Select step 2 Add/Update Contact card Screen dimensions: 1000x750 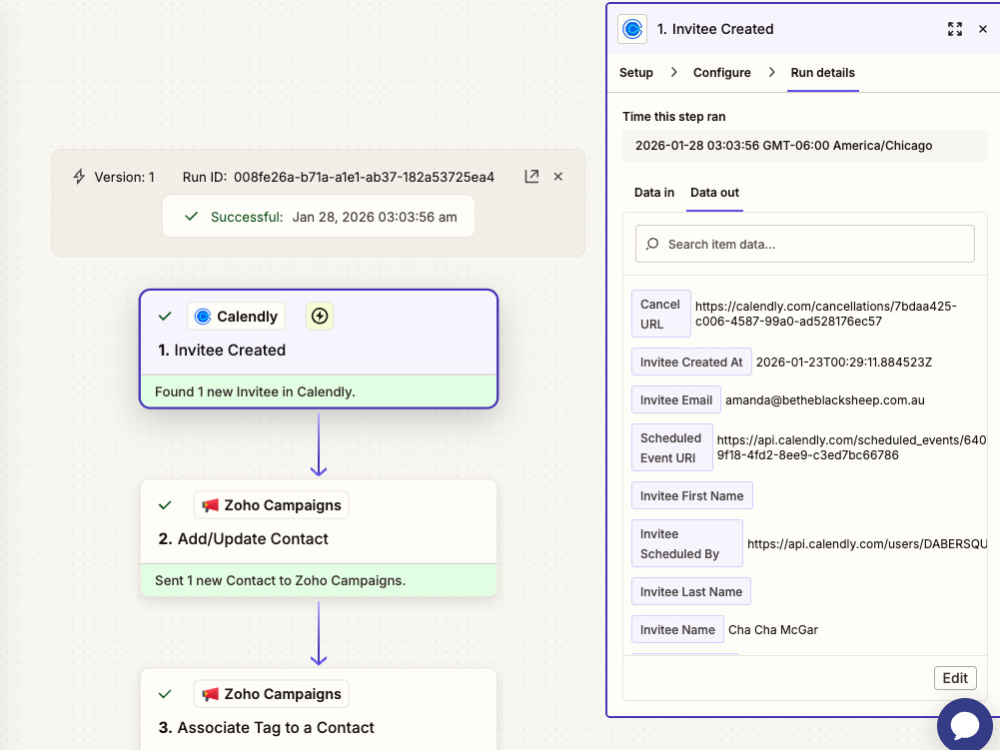click(318, 538)
